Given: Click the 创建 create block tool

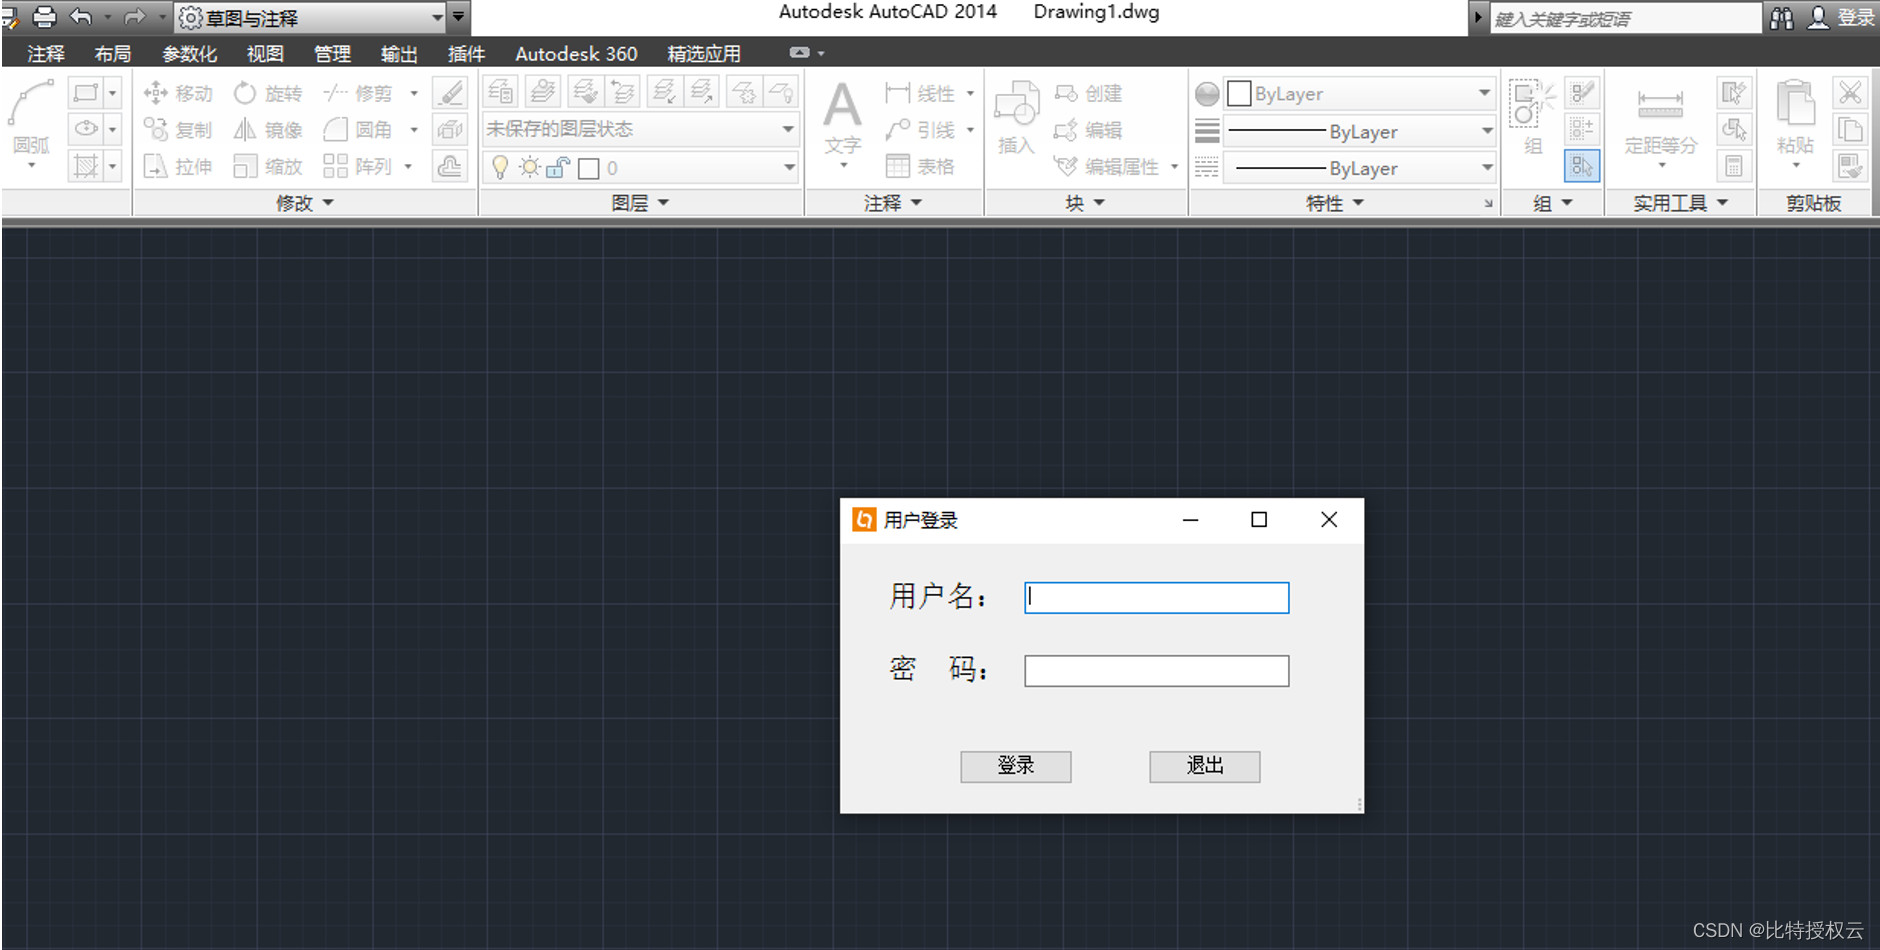Looking at the screenshot, I should click(x=1089, y=93).
